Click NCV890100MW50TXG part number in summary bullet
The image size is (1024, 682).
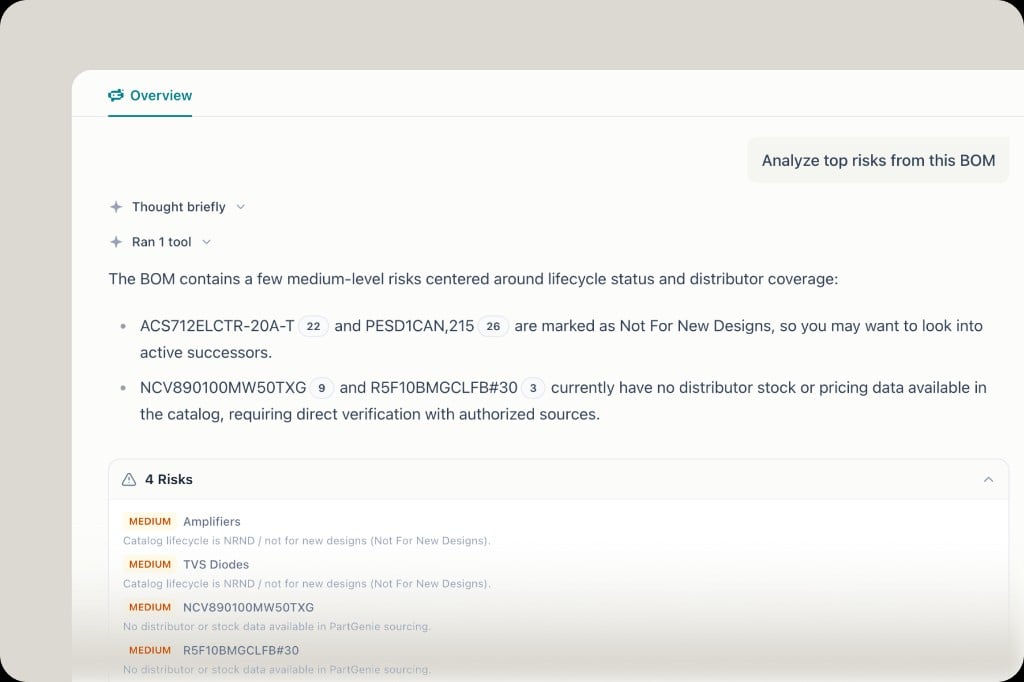[x=223, y=388]
